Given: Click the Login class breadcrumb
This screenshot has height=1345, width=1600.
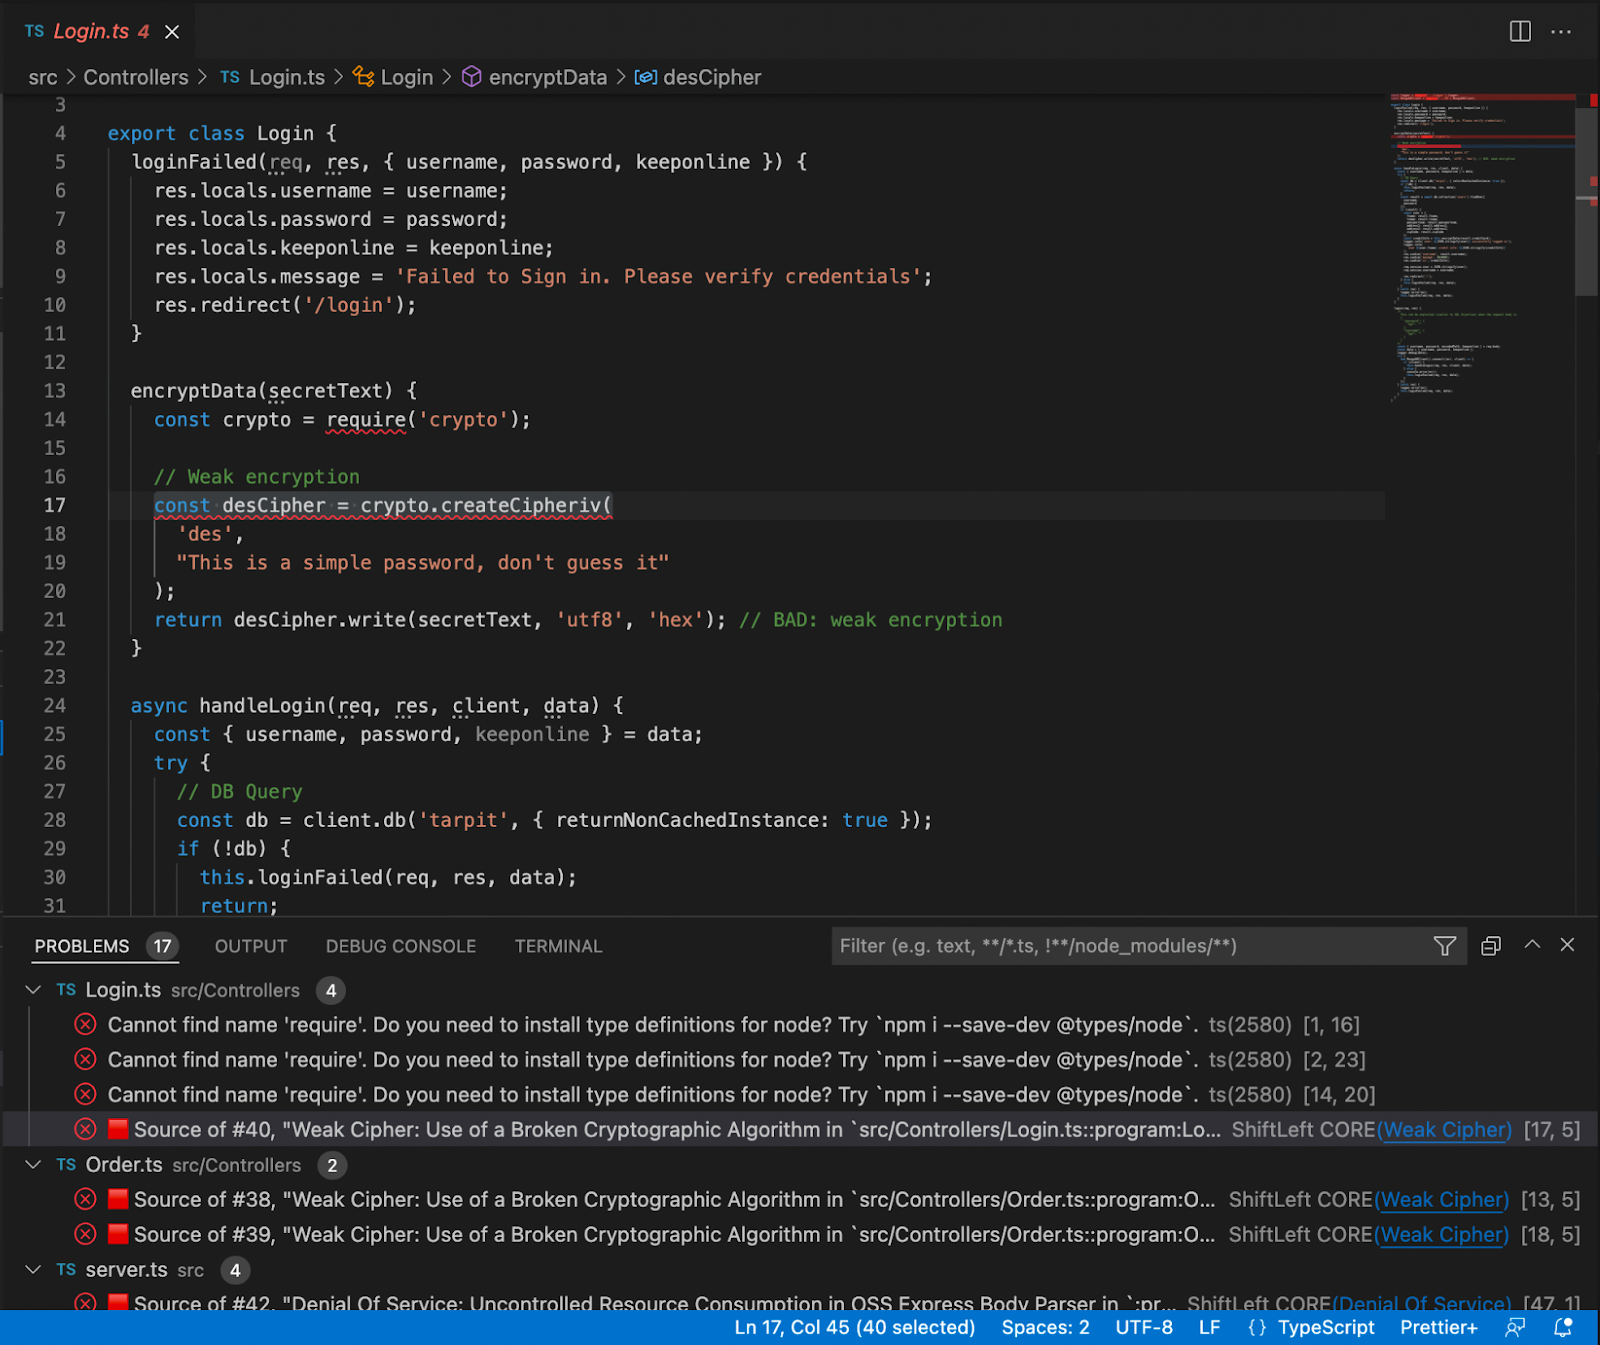Looking at the screenshot, I should pos(393,77).
